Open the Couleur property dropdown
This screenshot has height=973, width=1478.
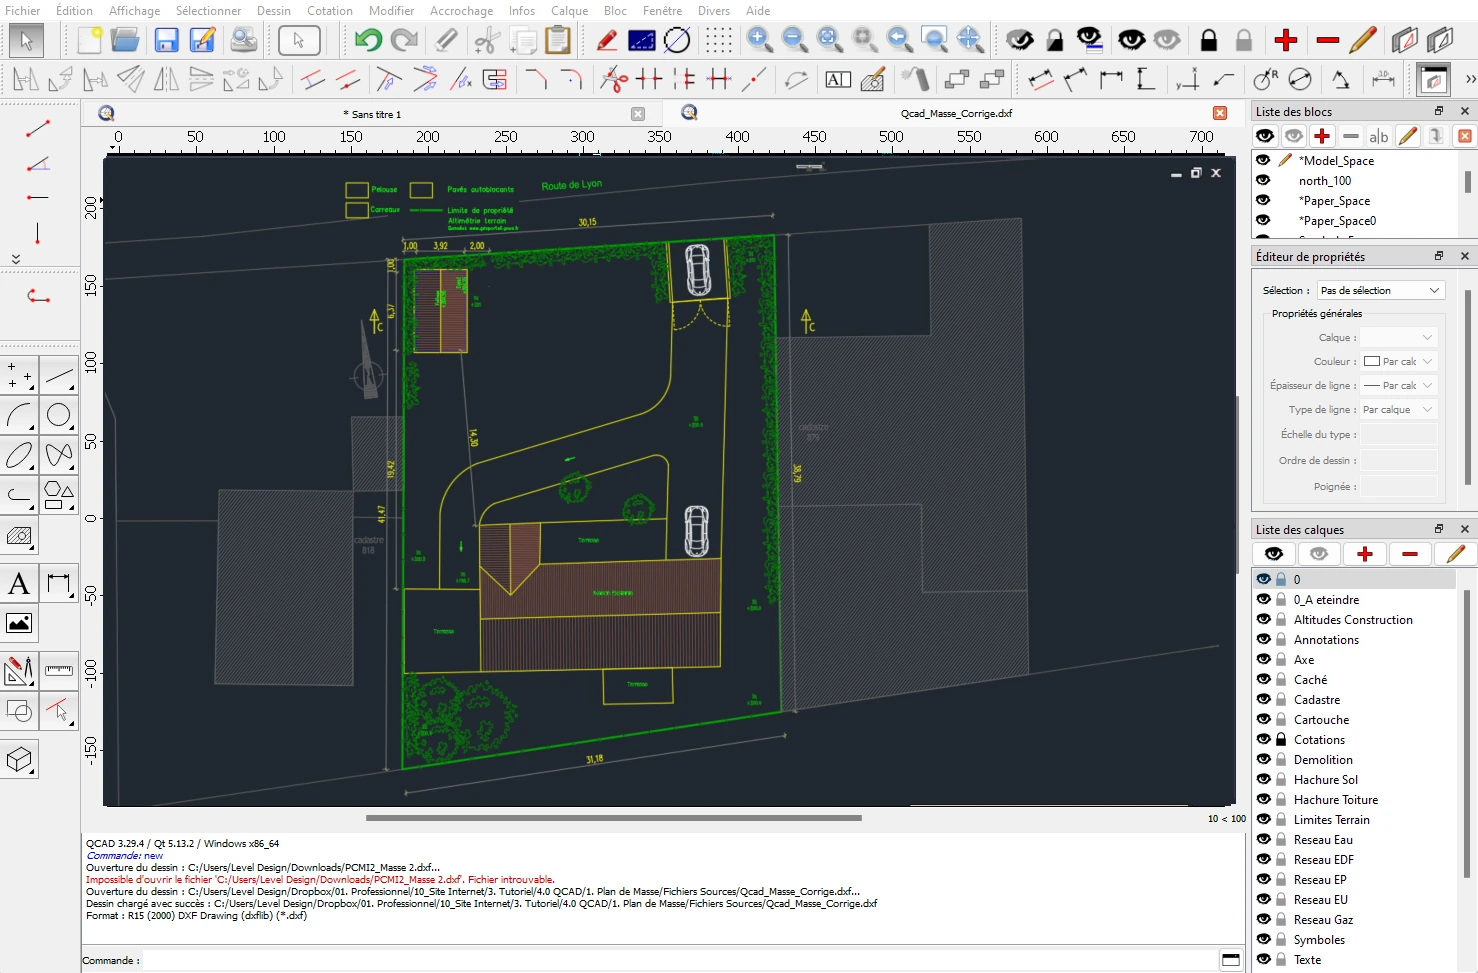[x=1399, y=361]
